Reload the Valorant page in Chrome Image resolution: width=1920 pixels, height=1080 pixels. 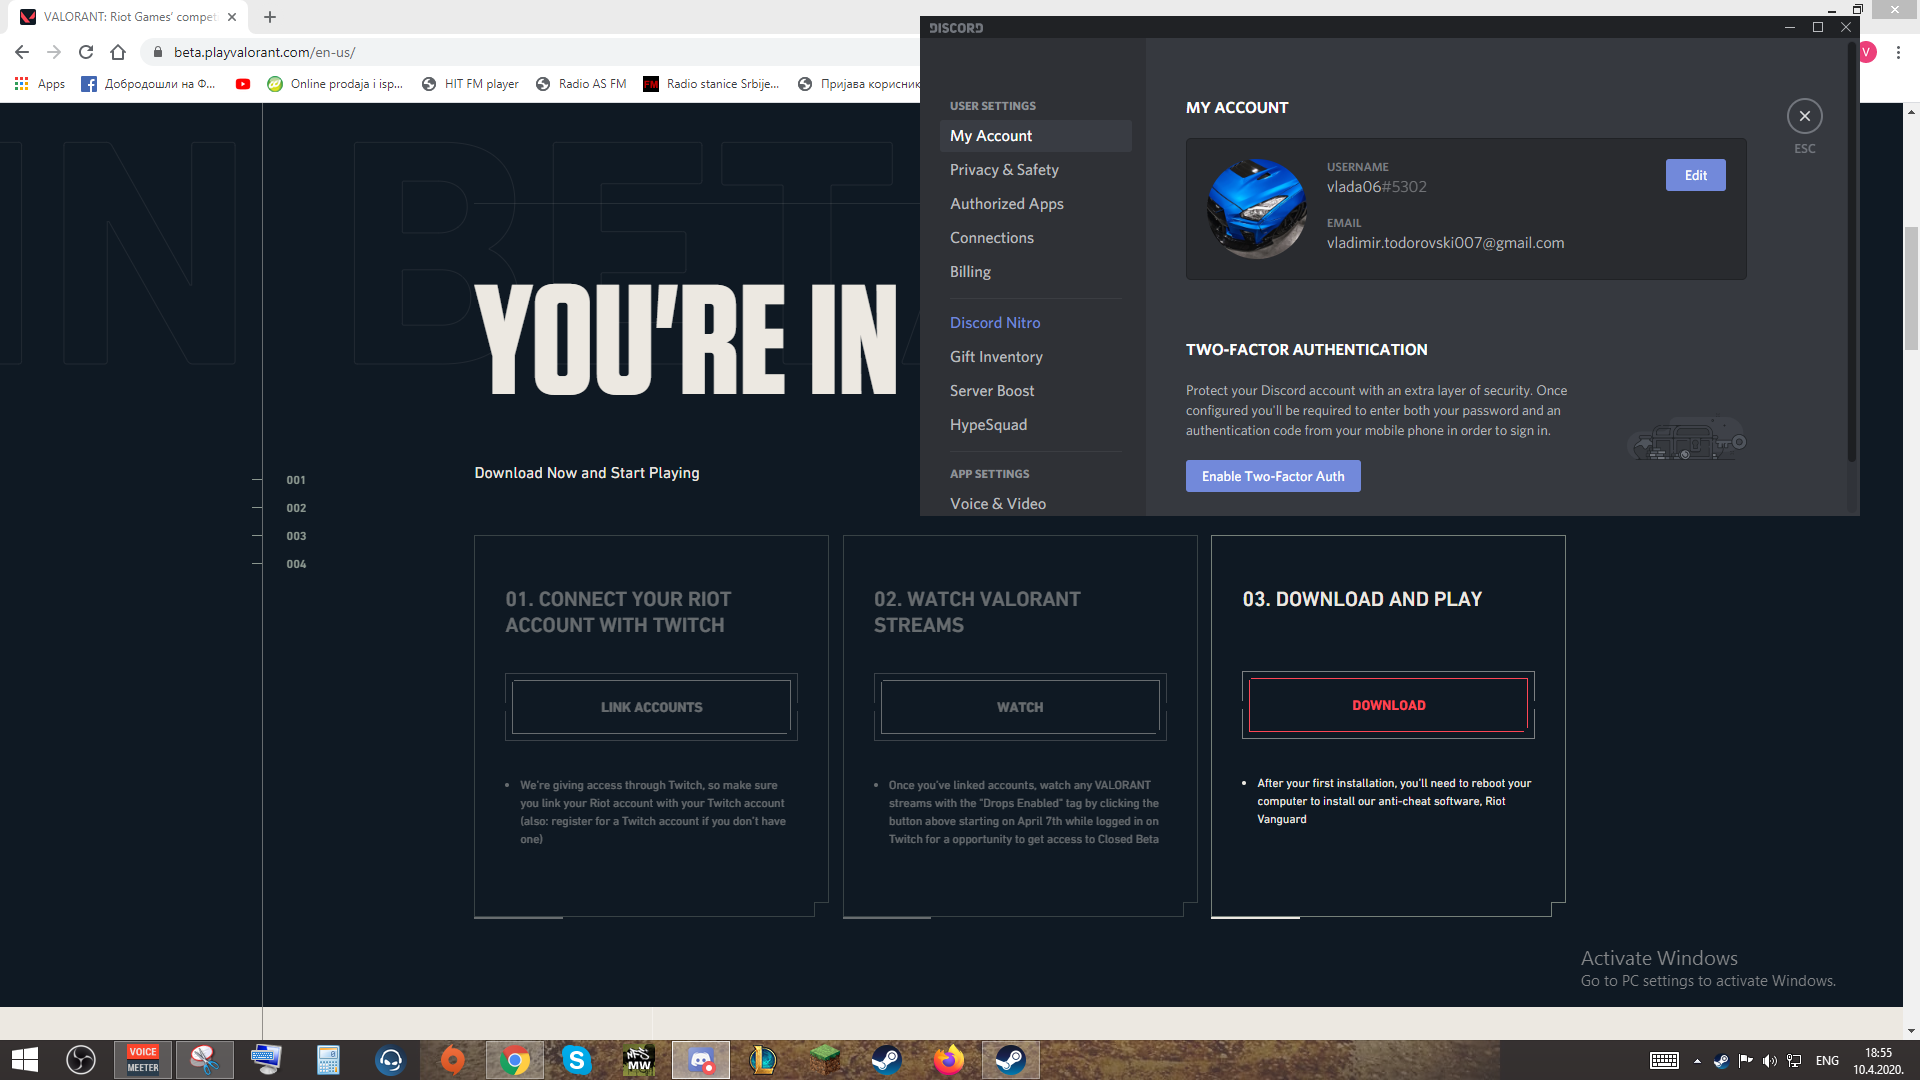(x=86, y=52)
